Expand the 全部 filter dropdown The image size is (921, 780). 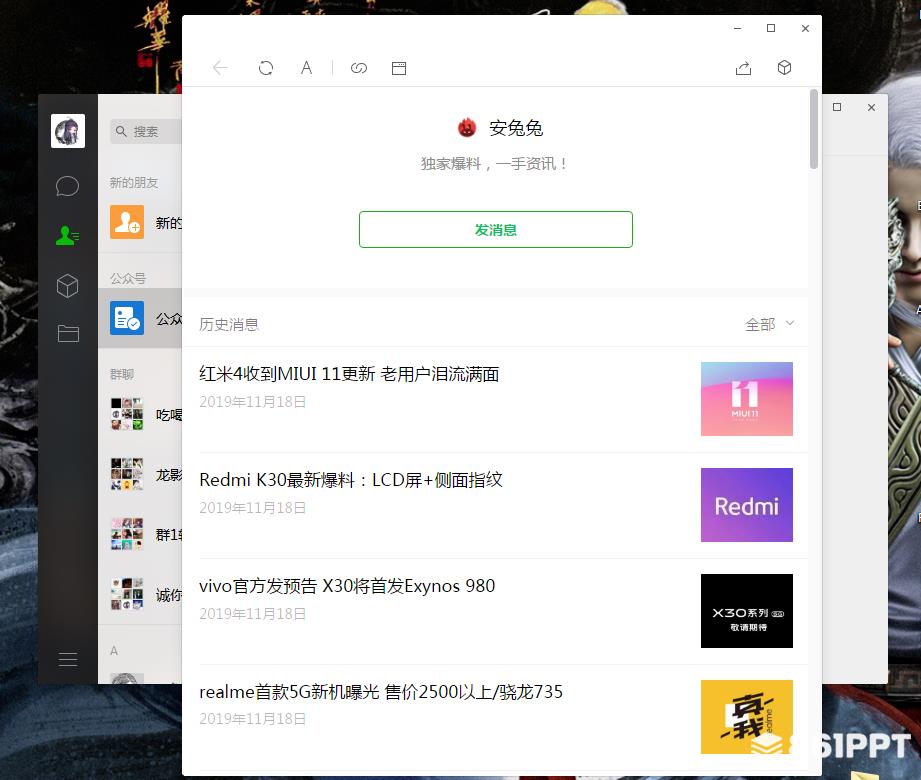point(769,324)
